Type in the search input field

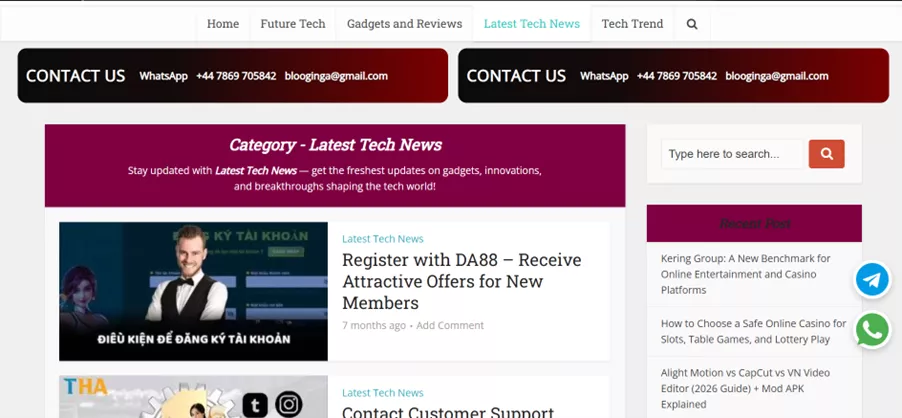click(732, 154)
